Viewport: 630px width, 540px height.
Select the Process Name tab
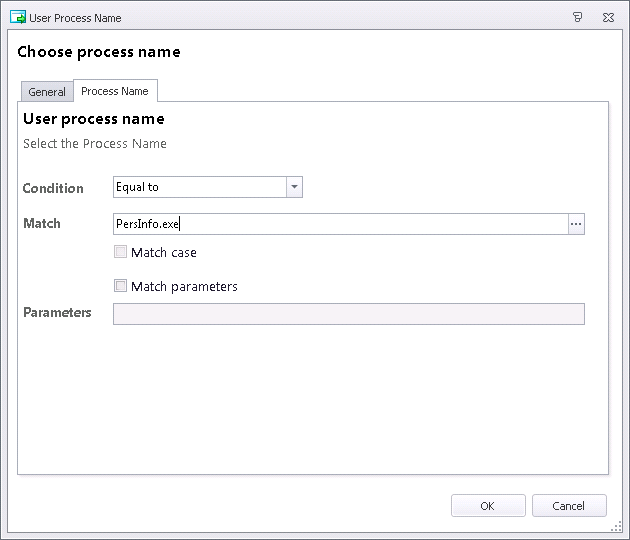pos(115,91)
